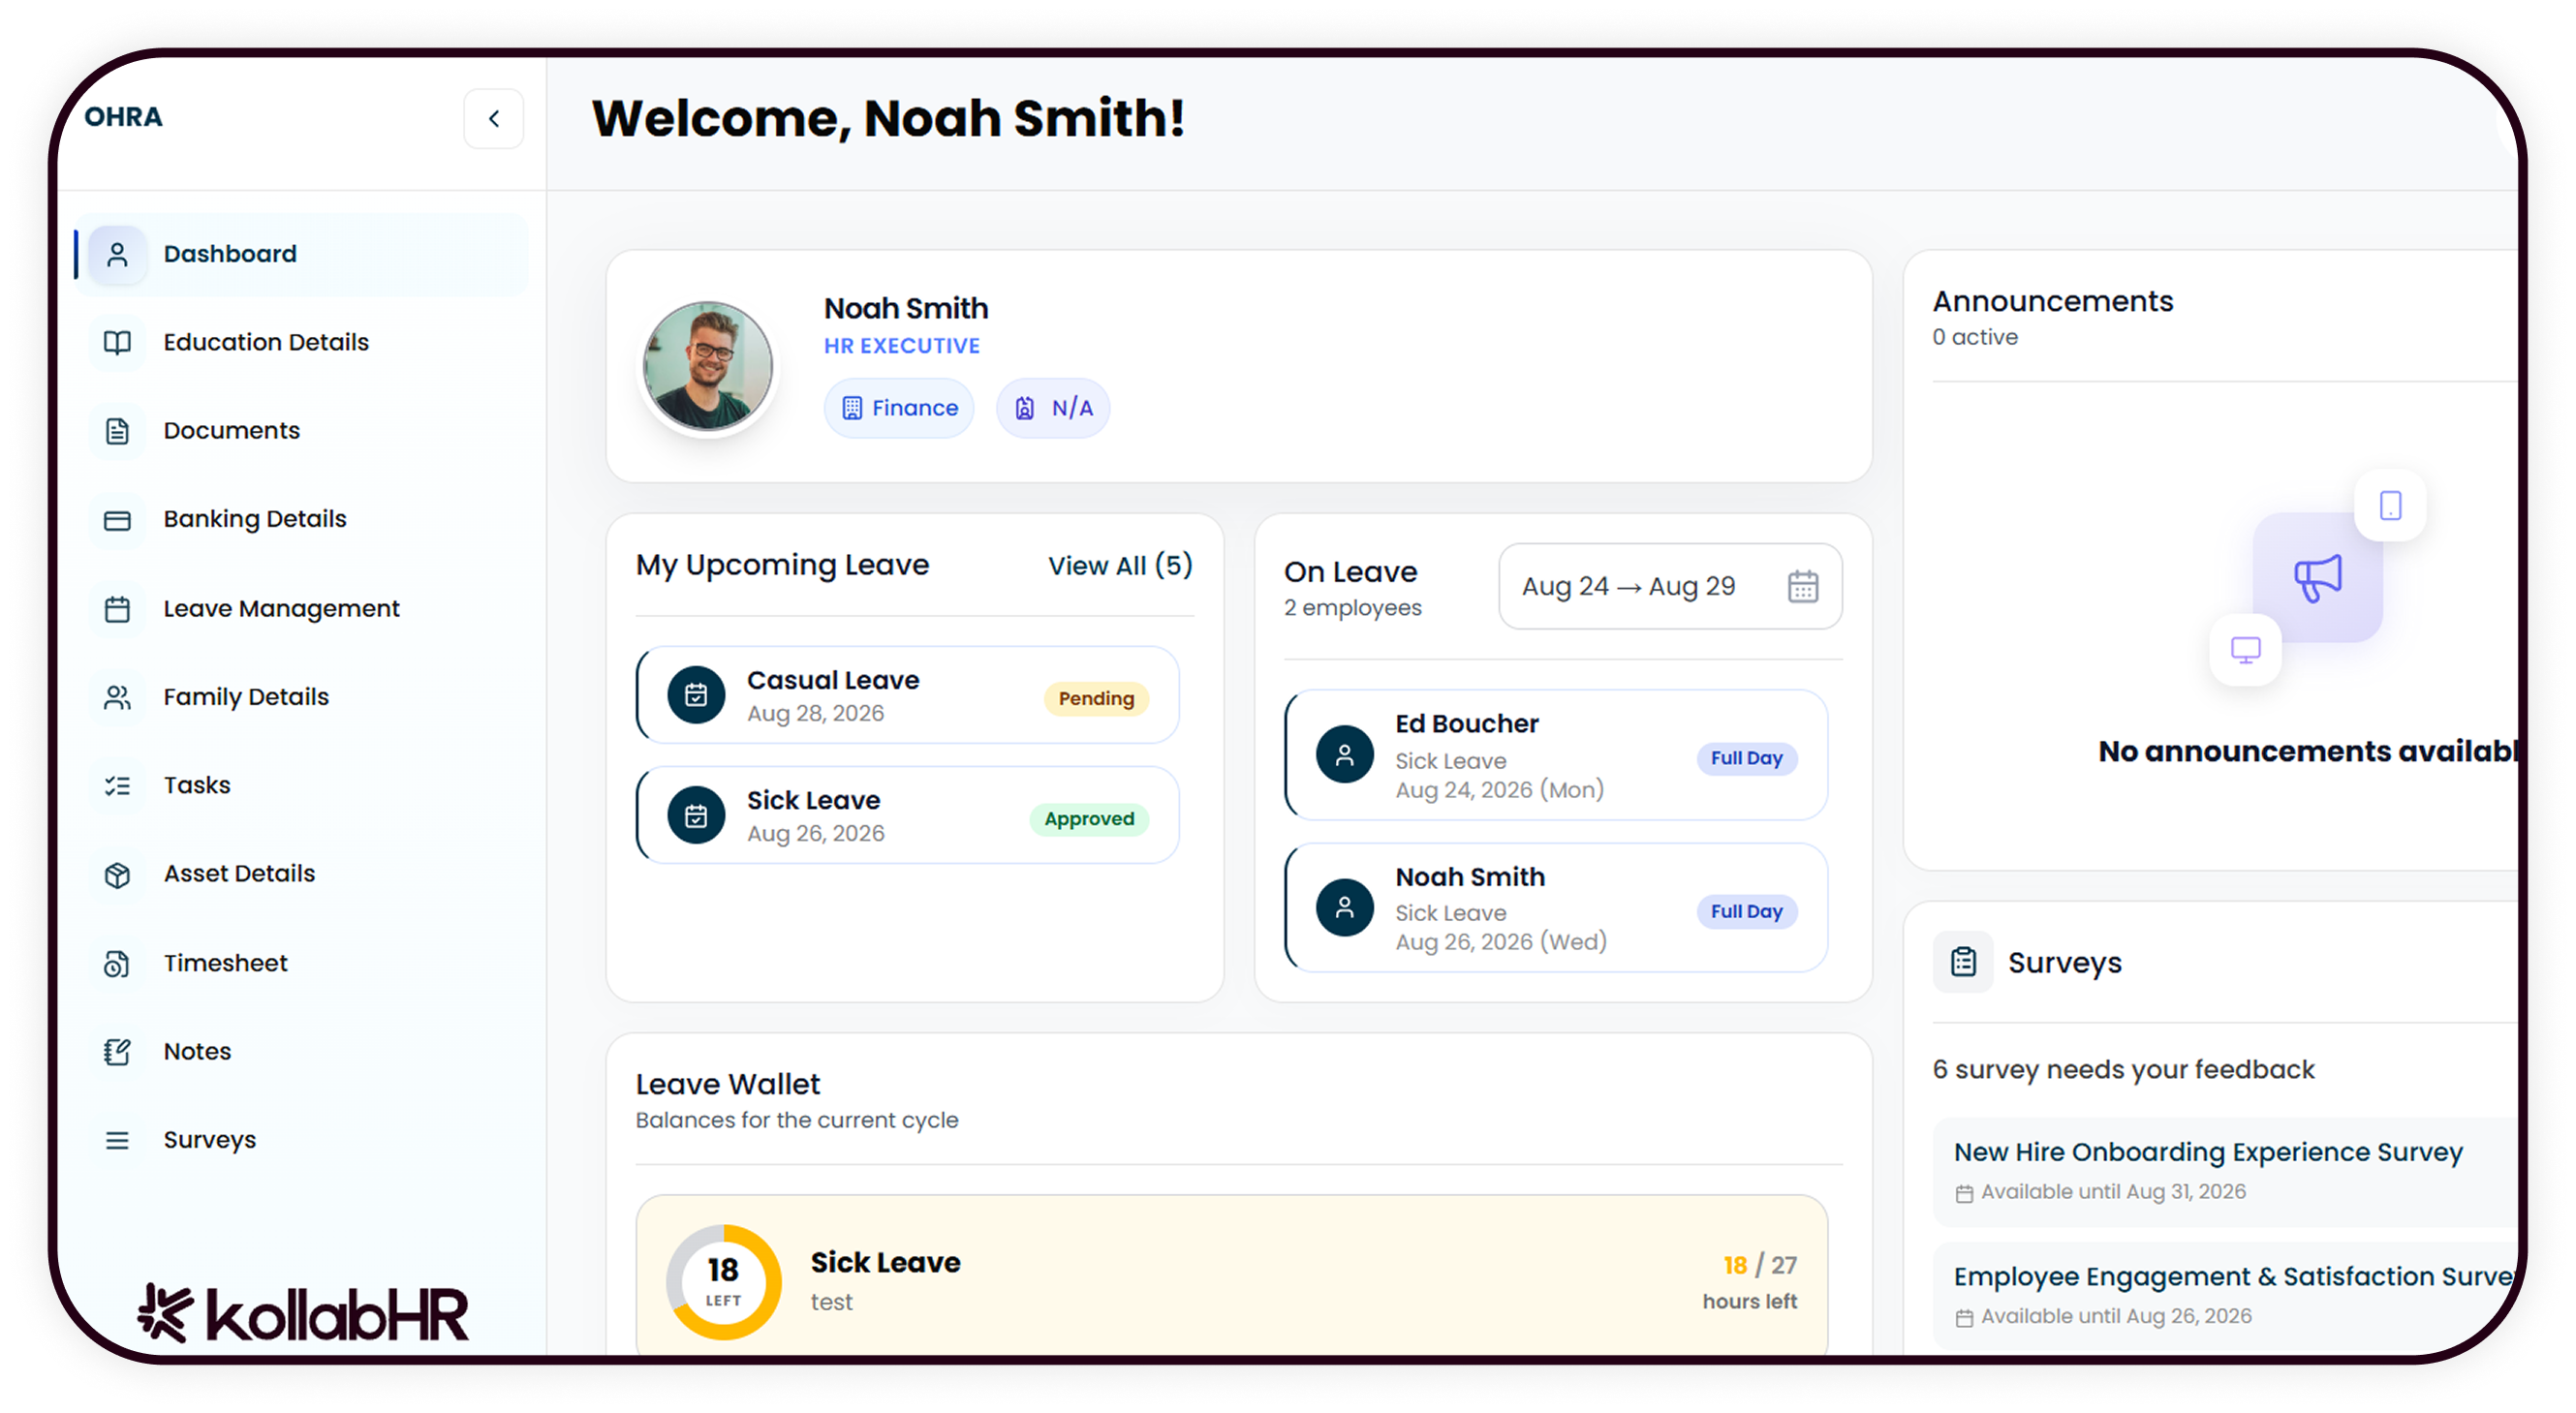2576x1413 pixels.
Task: Go to Timesheet in the sidebar
Action: pyautogui.click(x=301, y=963)
